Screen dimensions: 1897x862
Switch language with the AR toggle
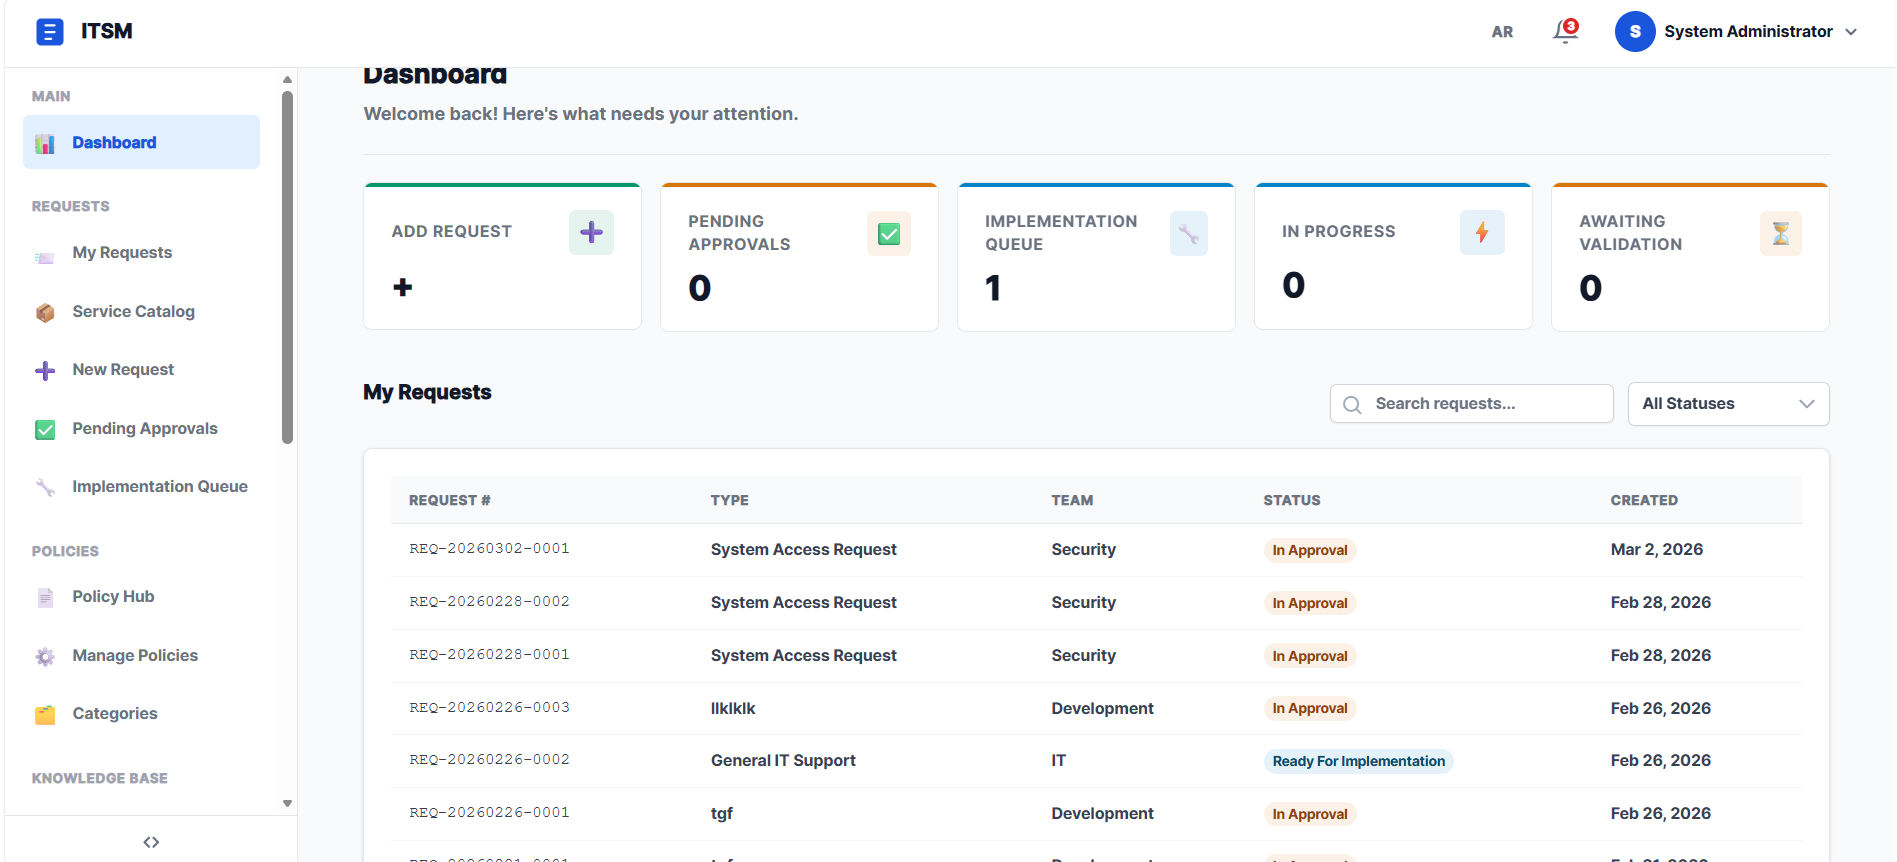click(1502, 32)
